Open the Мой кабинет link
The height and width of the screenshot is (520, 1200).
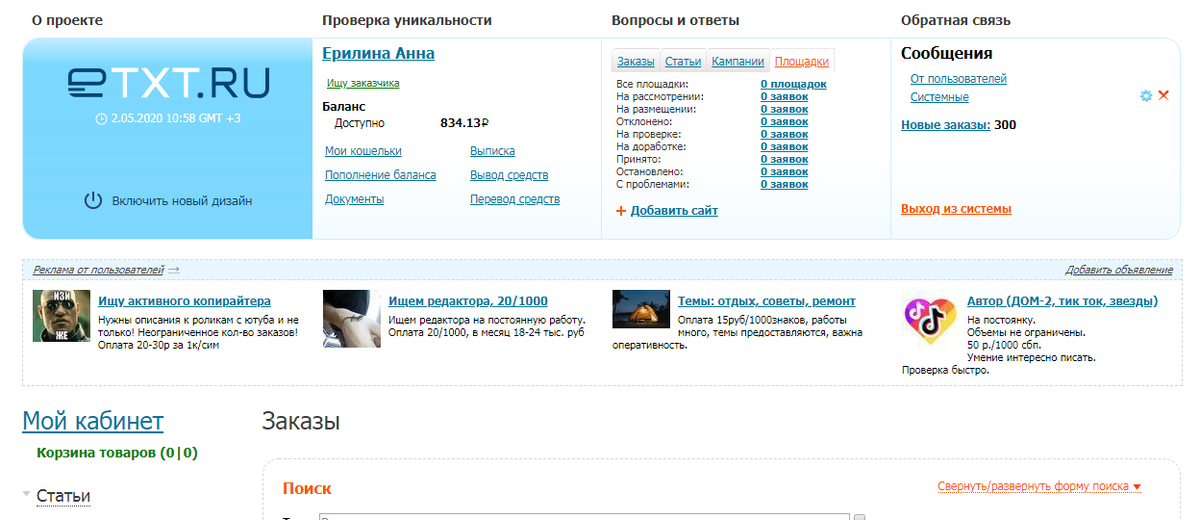[93, 421]
